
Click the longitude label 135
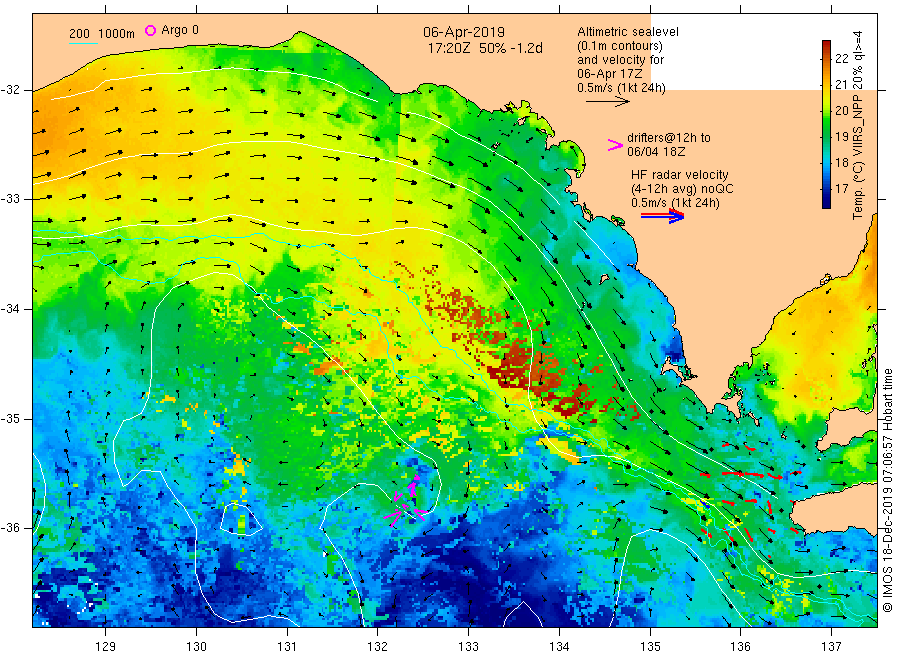tap(650, 646)
